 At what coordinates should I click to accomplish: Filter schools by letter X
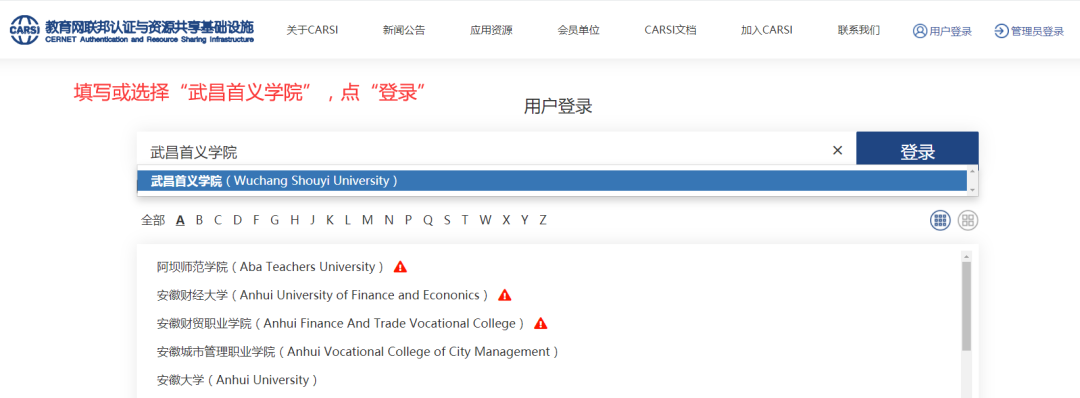pos(506,220)
